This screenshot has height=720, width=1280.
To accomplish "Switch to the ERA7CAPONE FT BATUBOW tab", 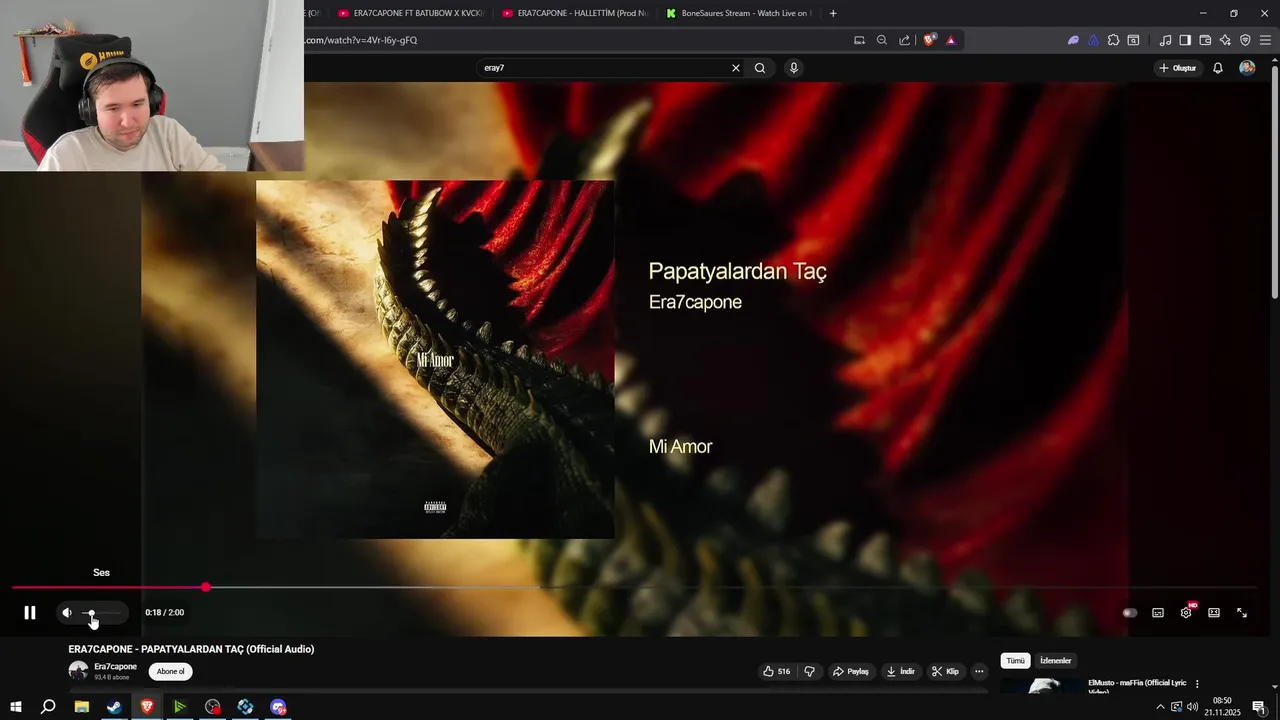I will coord(410,13).
